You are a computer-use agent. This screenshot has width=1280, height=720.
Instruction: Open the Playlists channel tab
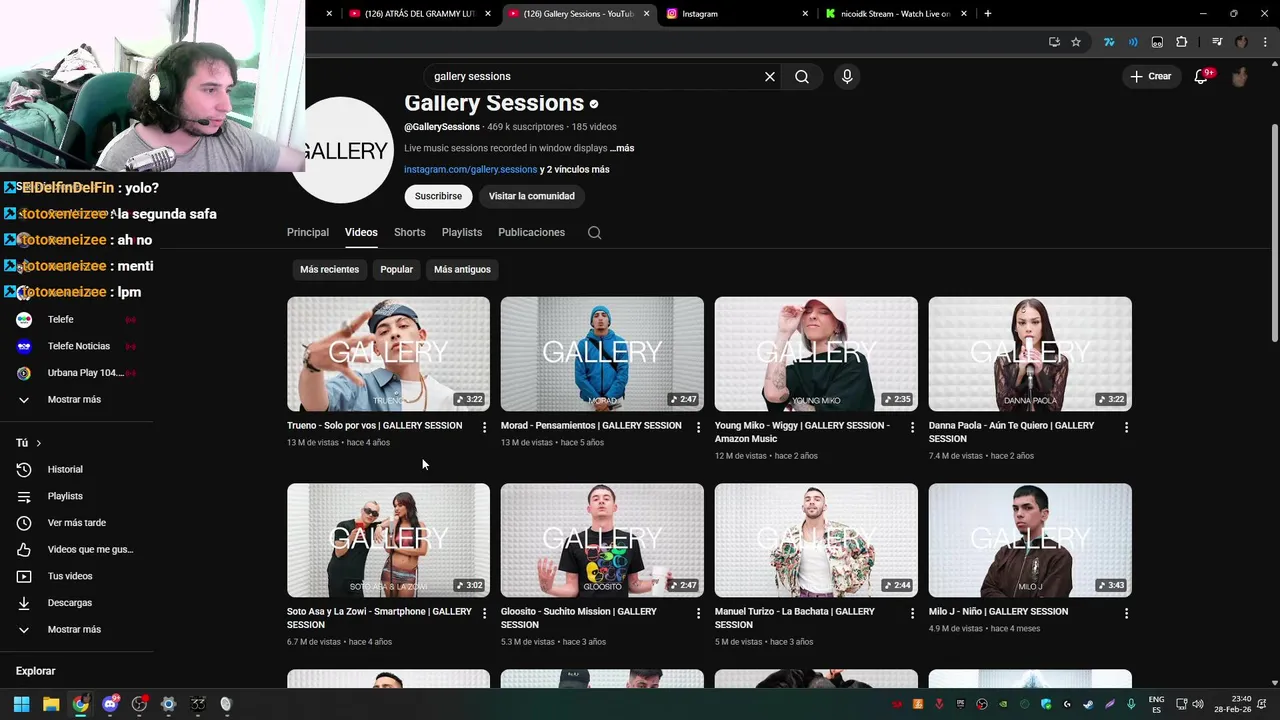(x=462, y=232)
